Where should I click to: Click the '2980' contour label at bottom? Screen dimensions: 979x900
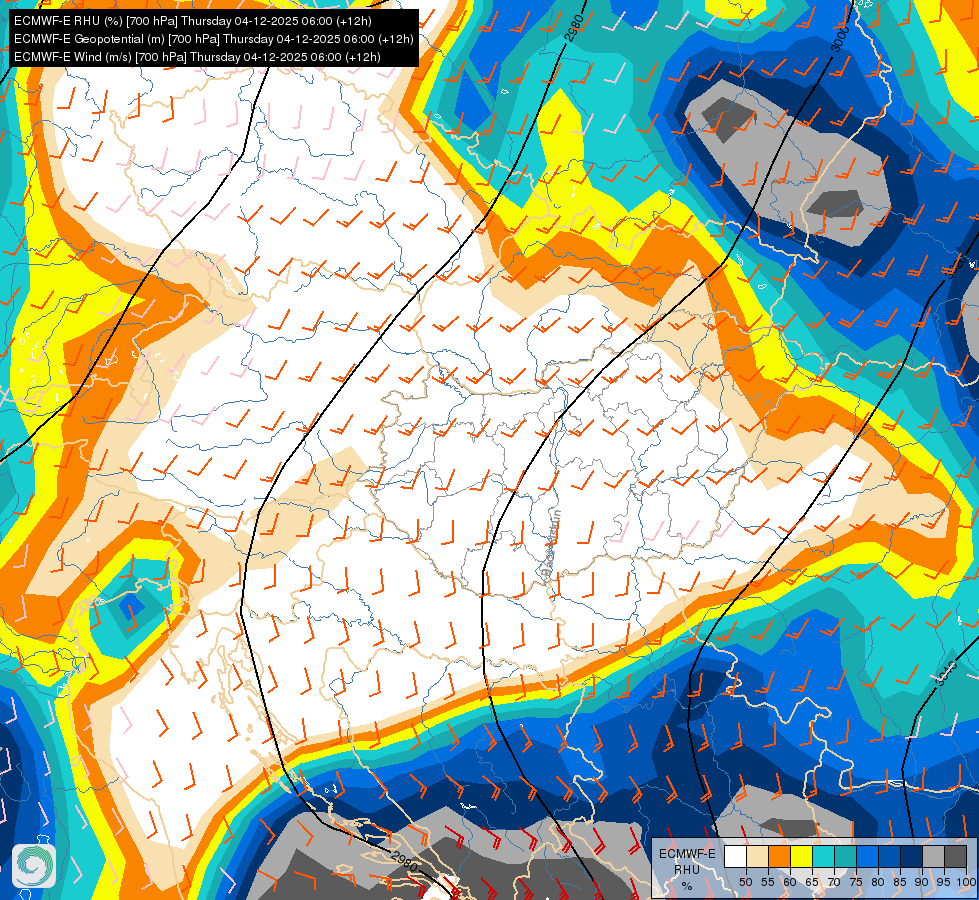click(405, 861)
